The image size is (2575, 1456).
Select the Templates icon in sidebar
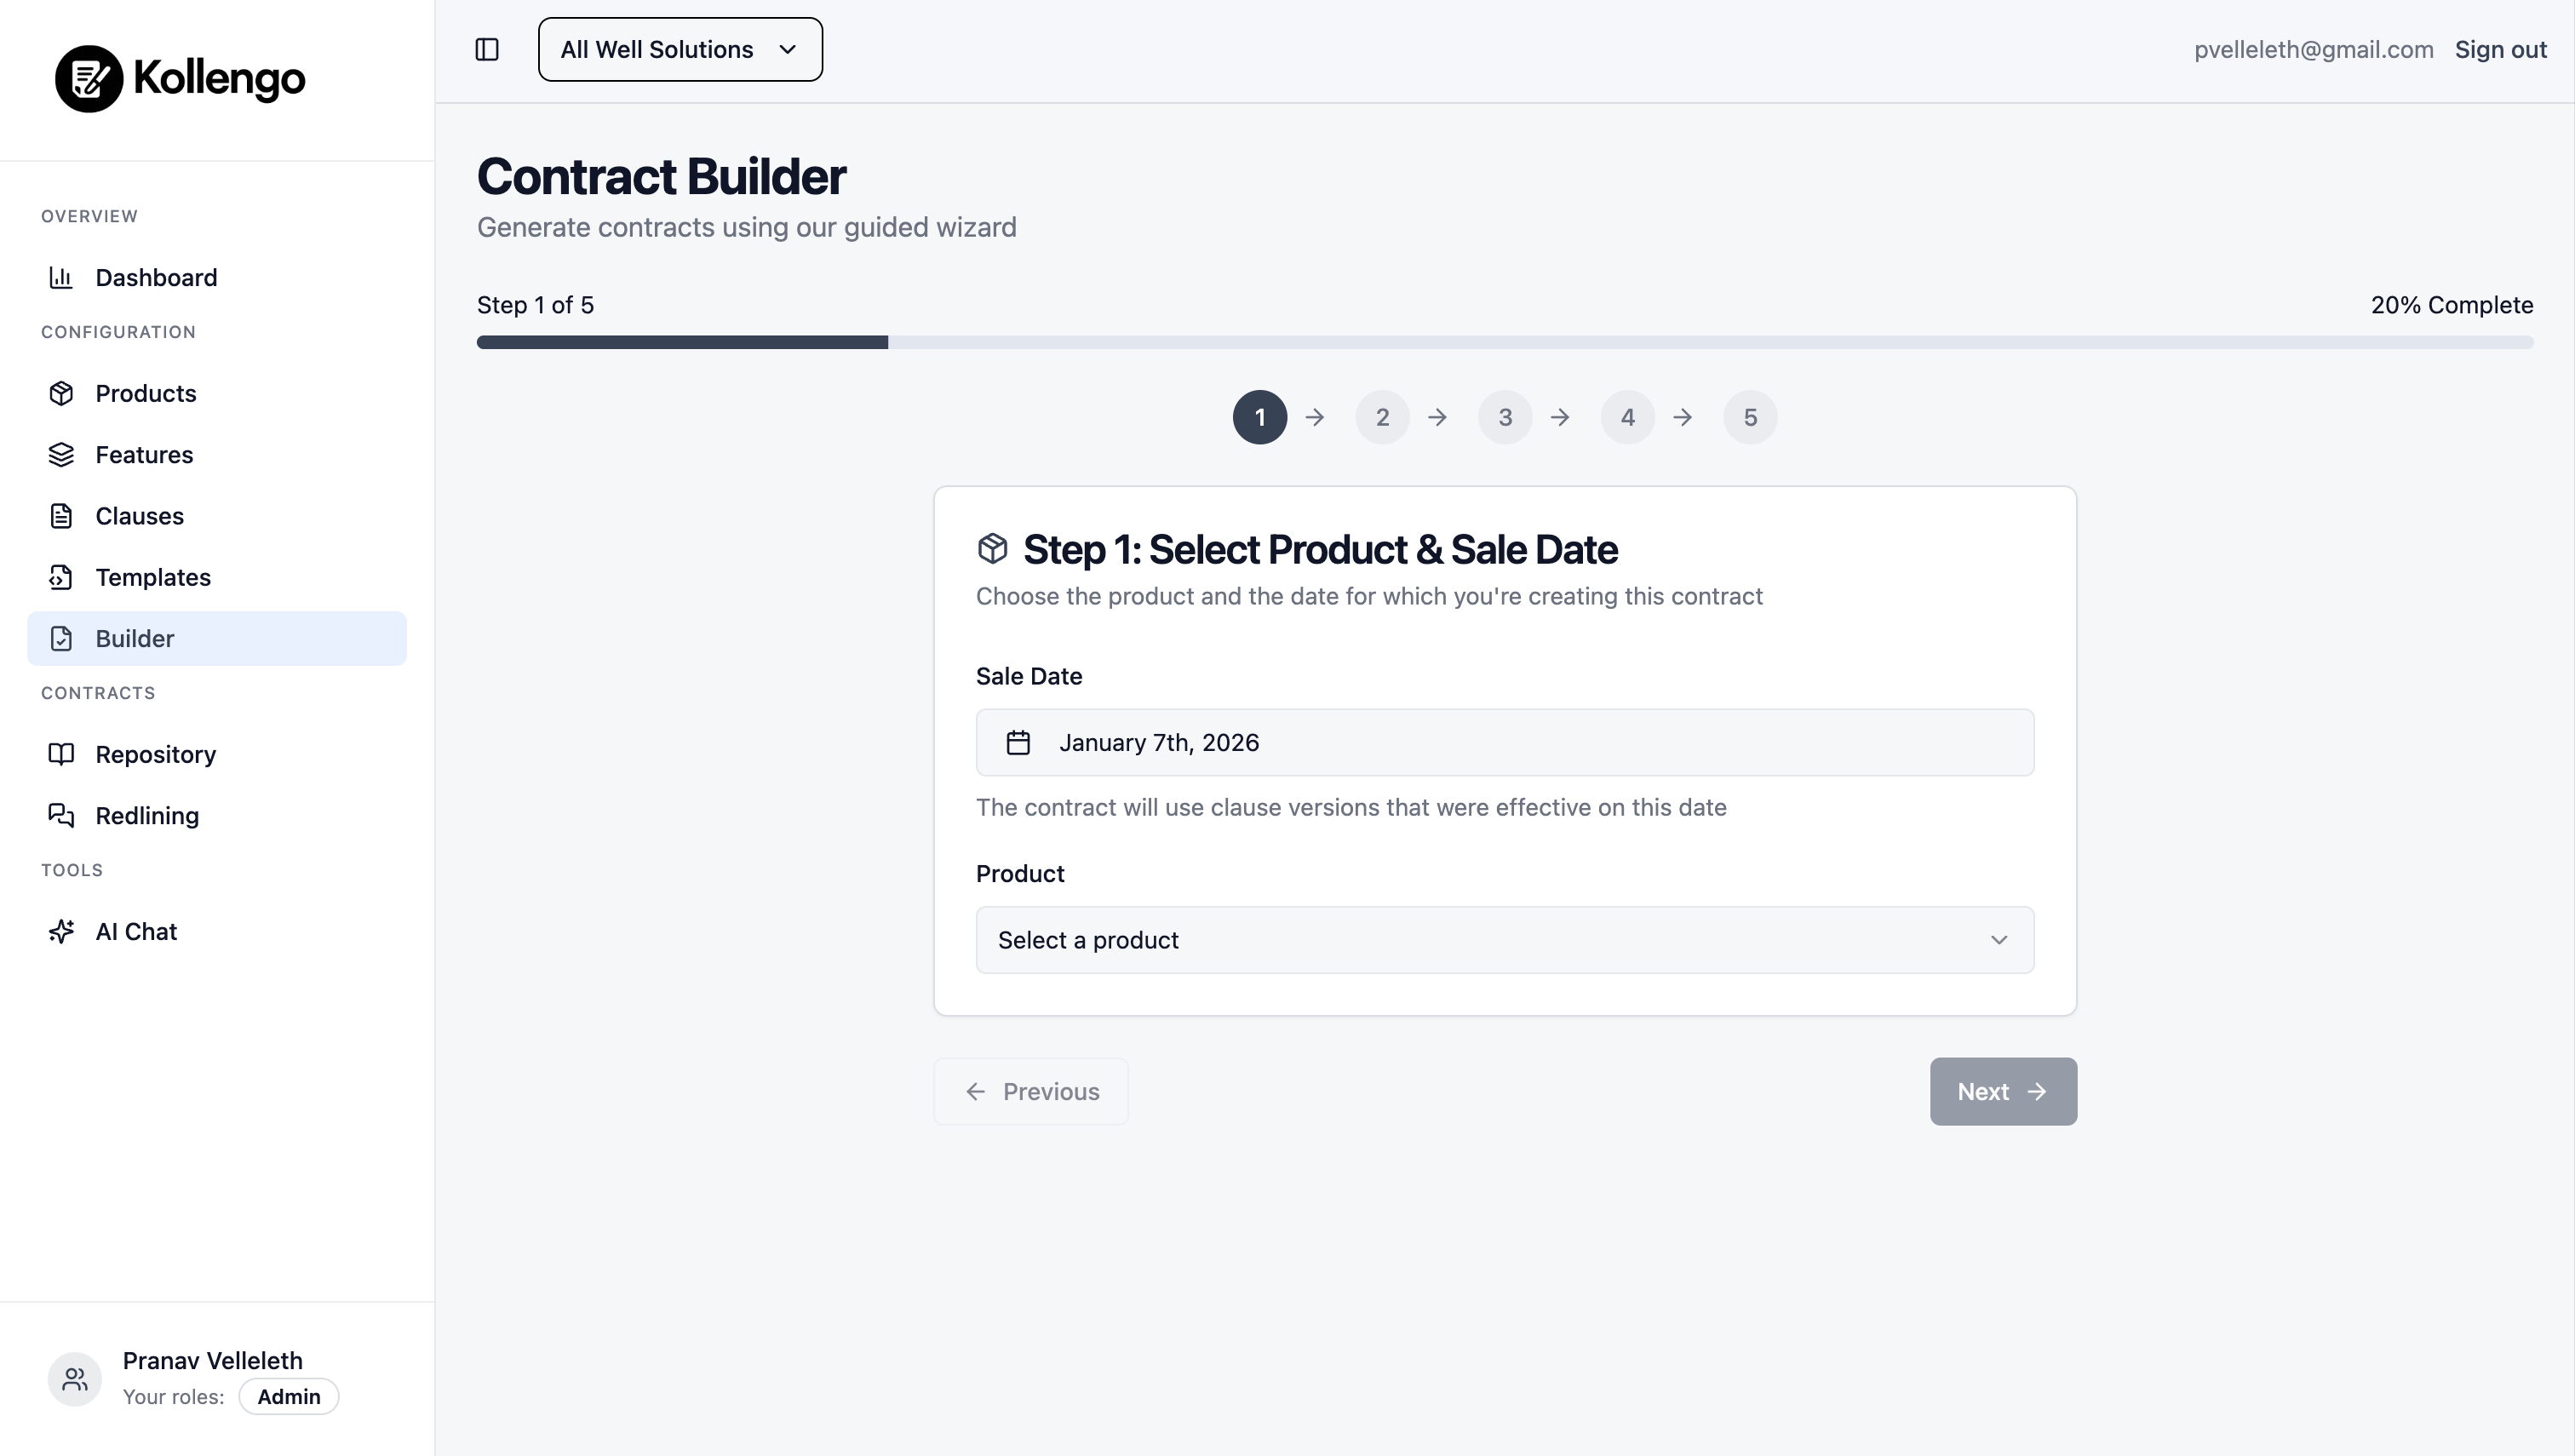61,577
